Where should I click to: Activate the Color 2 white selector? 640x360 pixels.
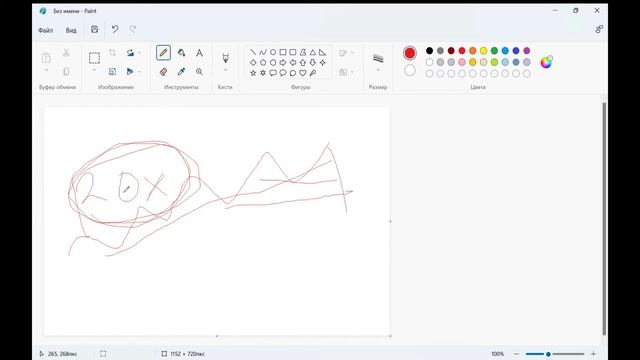pos(410,71)
